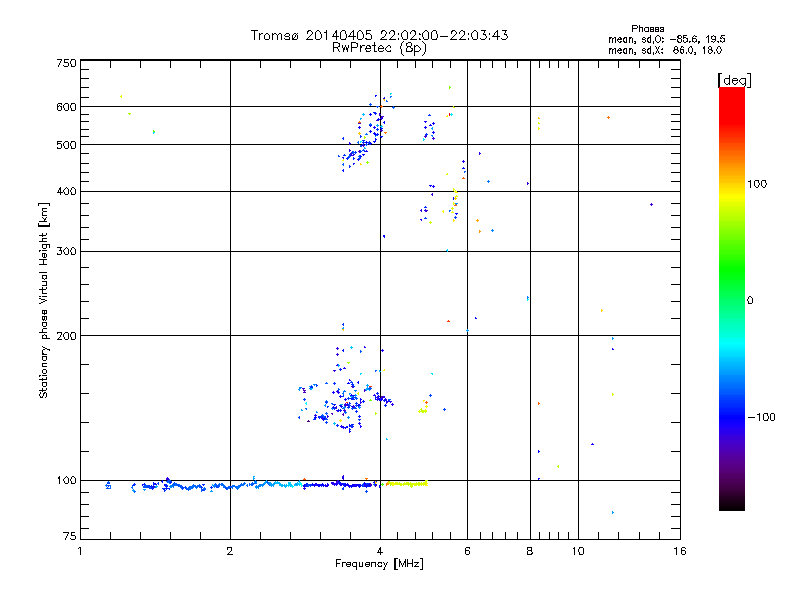This screenshot has width=800, height=600.
Task: Click 'Stationary phase Virtual Height [km]' axis label
Action: point(44,300)
